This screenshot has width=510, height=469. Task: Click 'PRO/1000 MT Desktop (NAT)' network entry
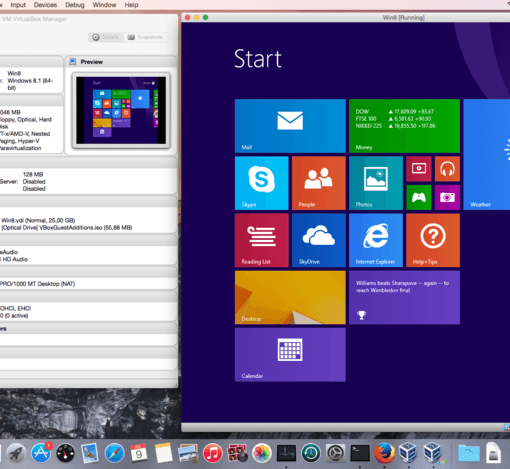tap(37, 284)
